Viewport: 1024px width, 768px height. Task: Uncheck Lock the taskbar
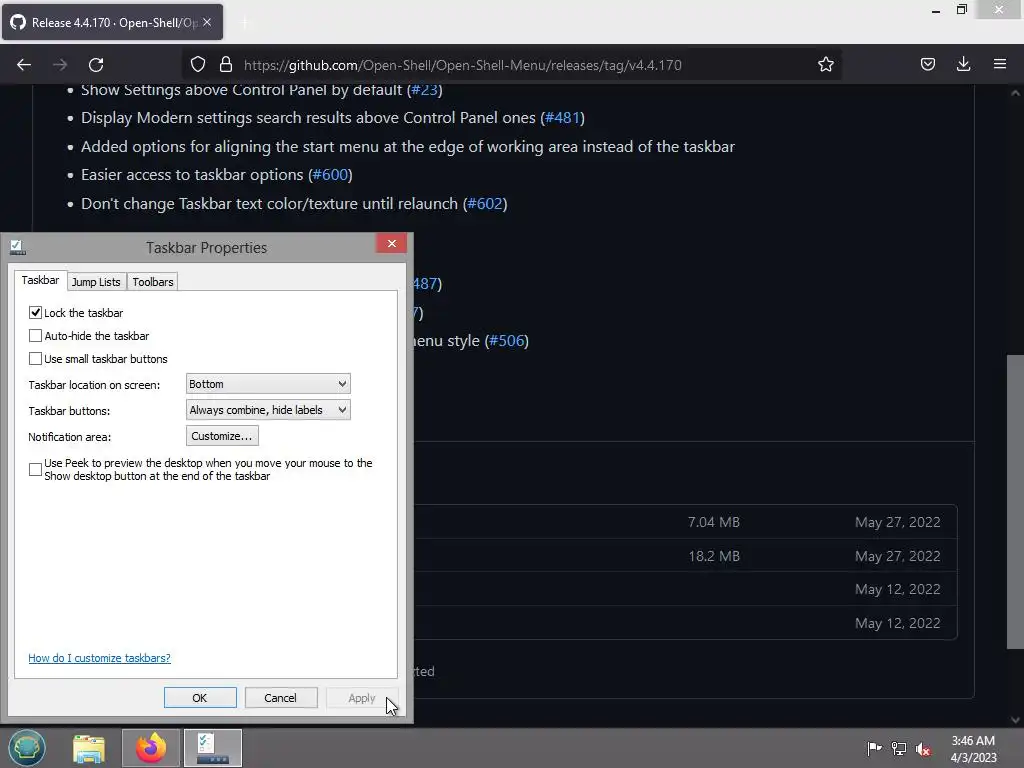click(35, 313)
